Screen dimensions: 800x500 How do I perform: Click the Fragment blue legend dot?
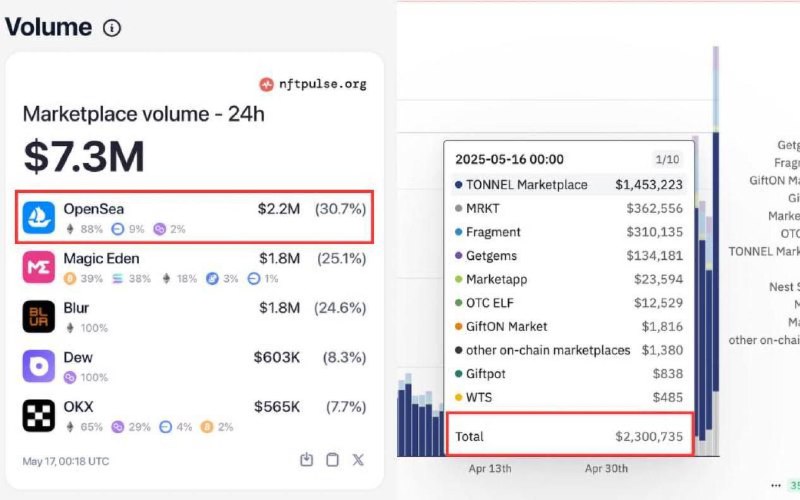458,232
